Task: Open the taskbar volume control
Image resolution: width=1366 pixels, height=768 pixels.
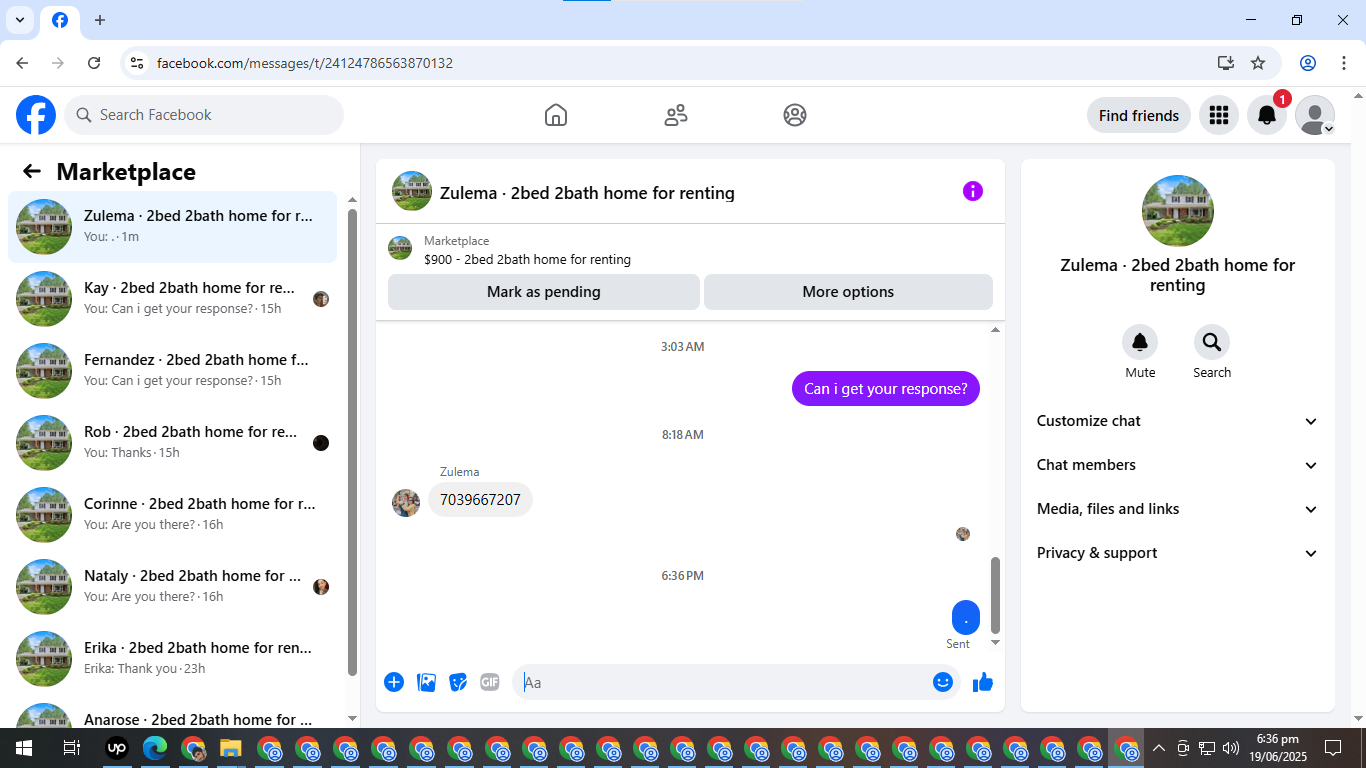Action: tap(1231, 748)
